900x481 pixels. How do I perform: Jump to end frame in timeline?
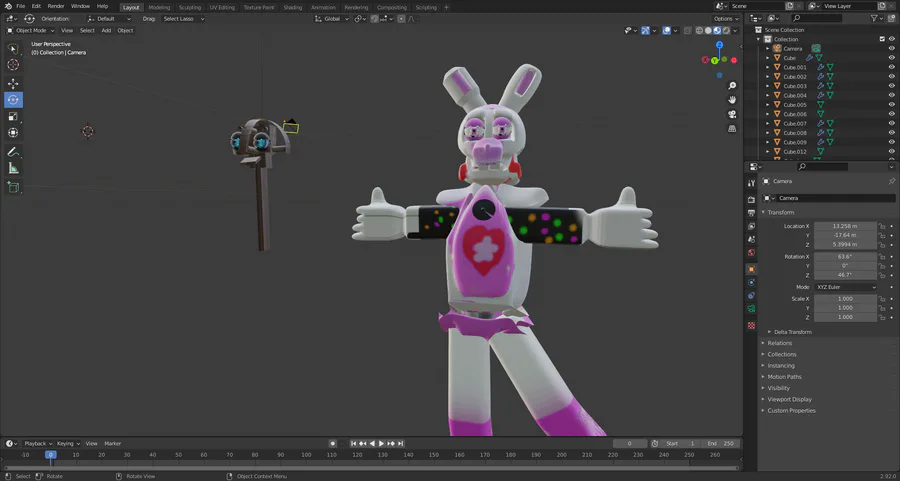click(401, 444)
